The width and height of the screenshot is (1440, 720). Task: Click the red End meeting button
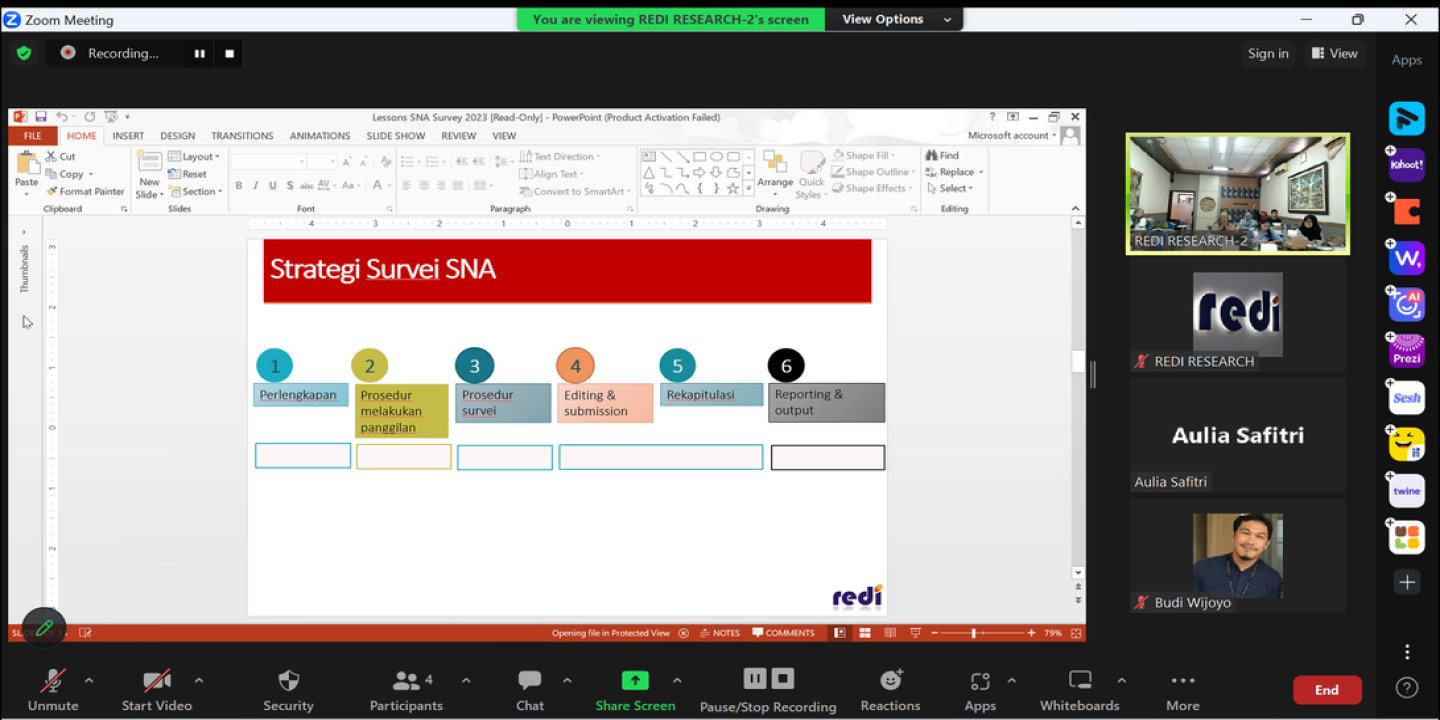(1327, 690)
